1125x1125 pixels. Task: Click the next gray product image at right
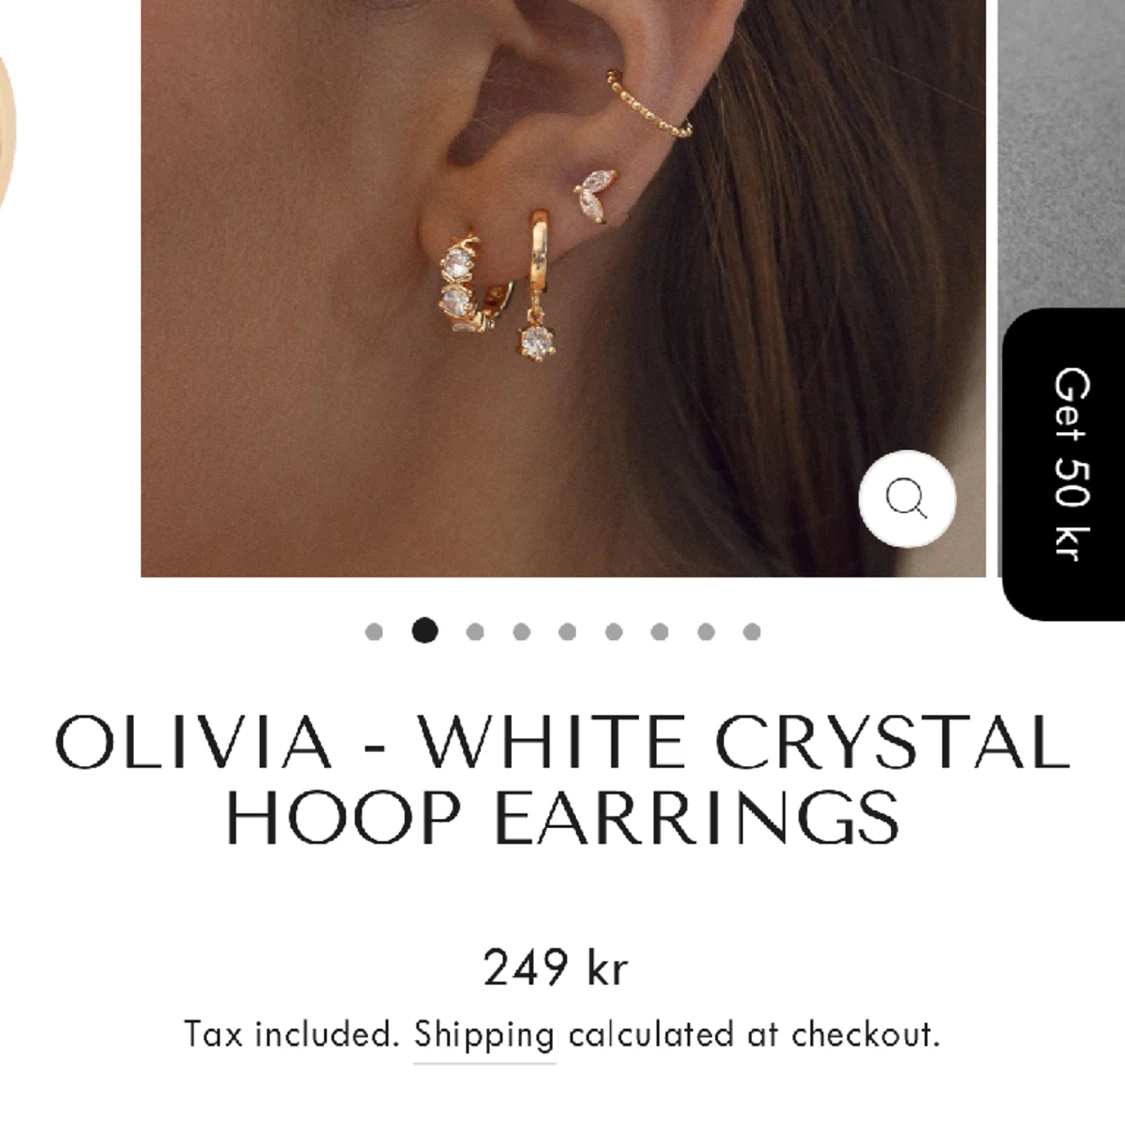pos(1062,154)
